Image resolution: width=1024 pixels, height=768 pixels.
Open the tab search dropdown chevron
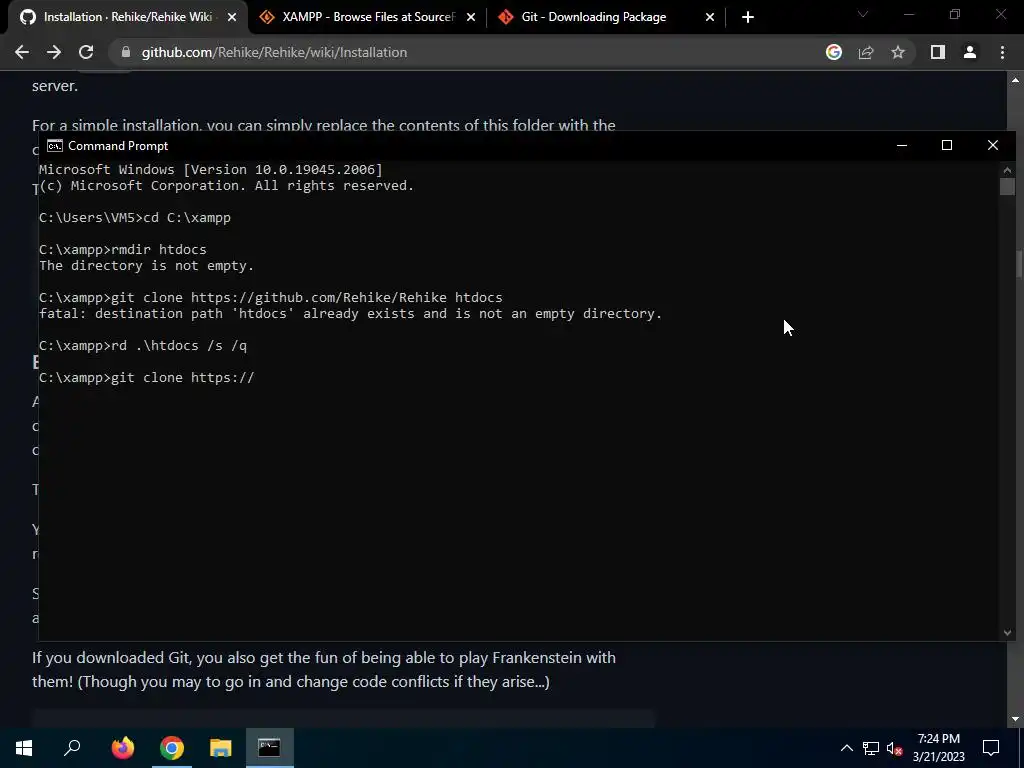[x=863, y=14]
